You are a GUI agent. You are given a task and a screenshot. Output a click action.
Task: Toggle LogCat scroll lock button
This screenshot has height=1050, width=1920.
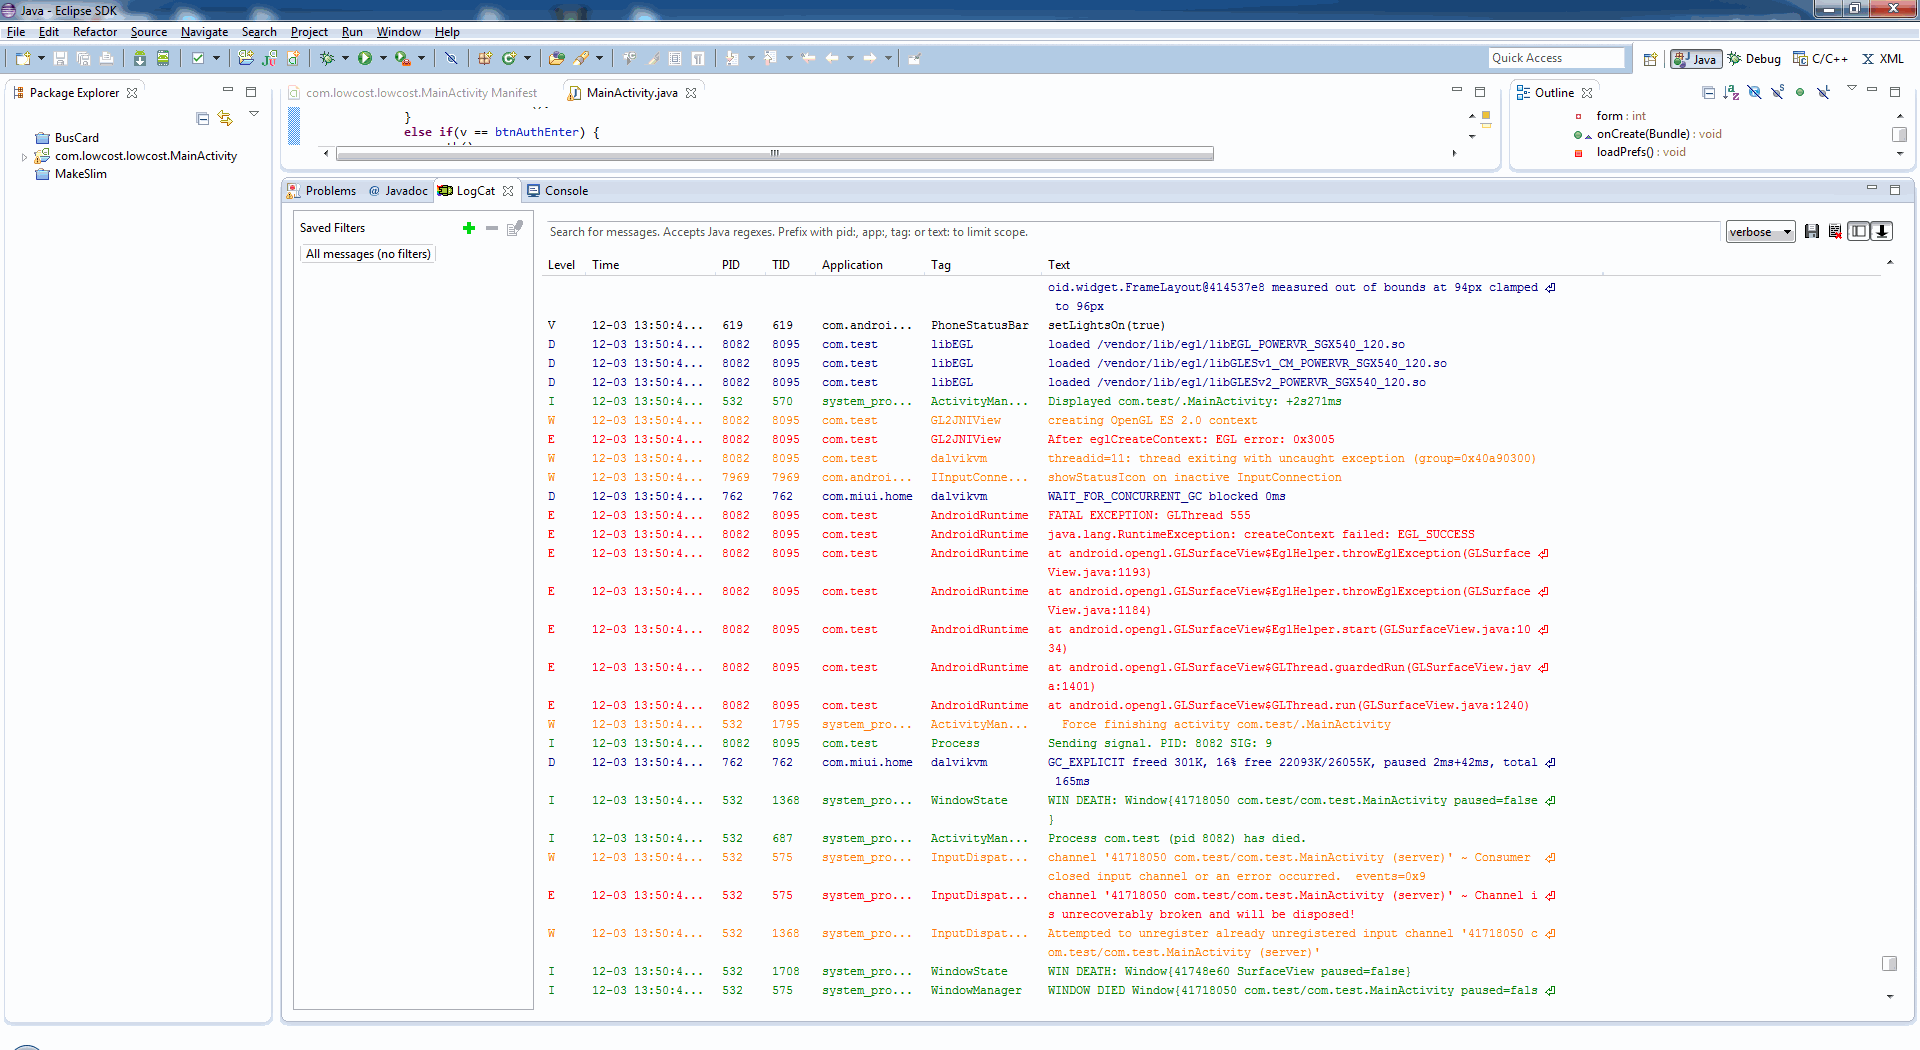pos(1881,232)
